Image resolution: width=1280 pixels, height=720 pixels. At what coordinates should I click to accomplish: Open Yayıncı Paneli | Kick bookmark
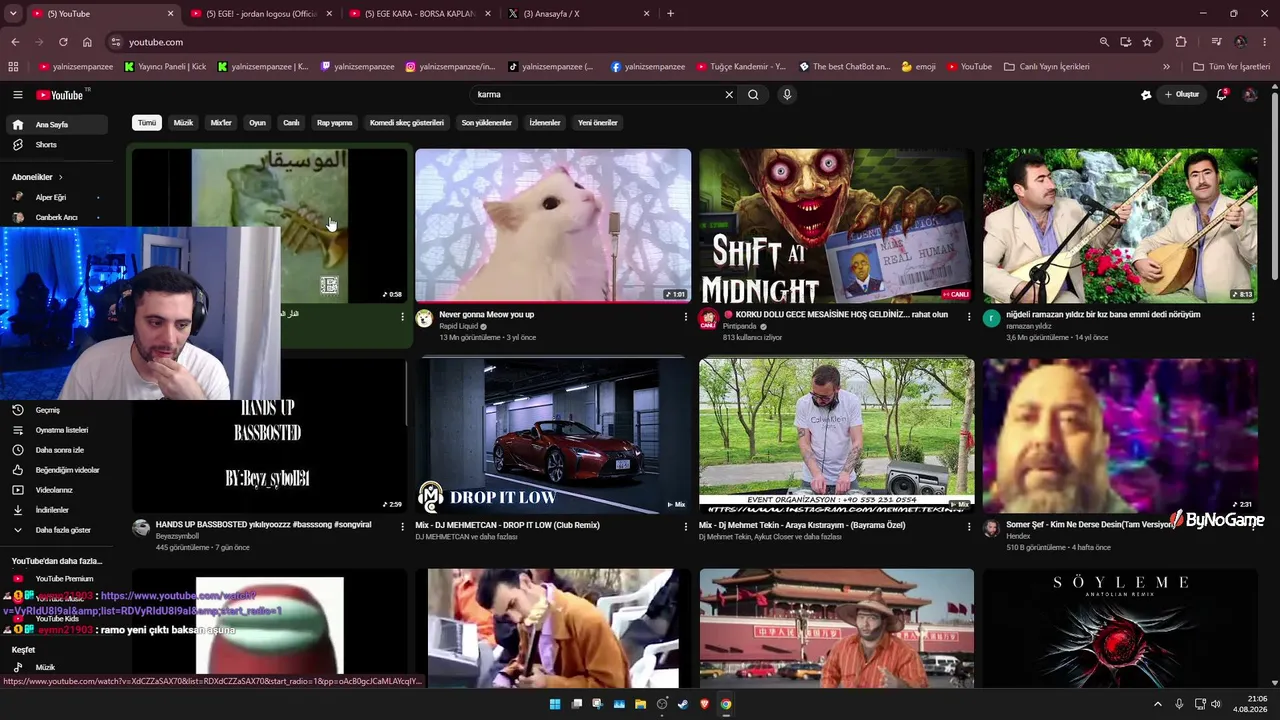[x=165, y=67]
